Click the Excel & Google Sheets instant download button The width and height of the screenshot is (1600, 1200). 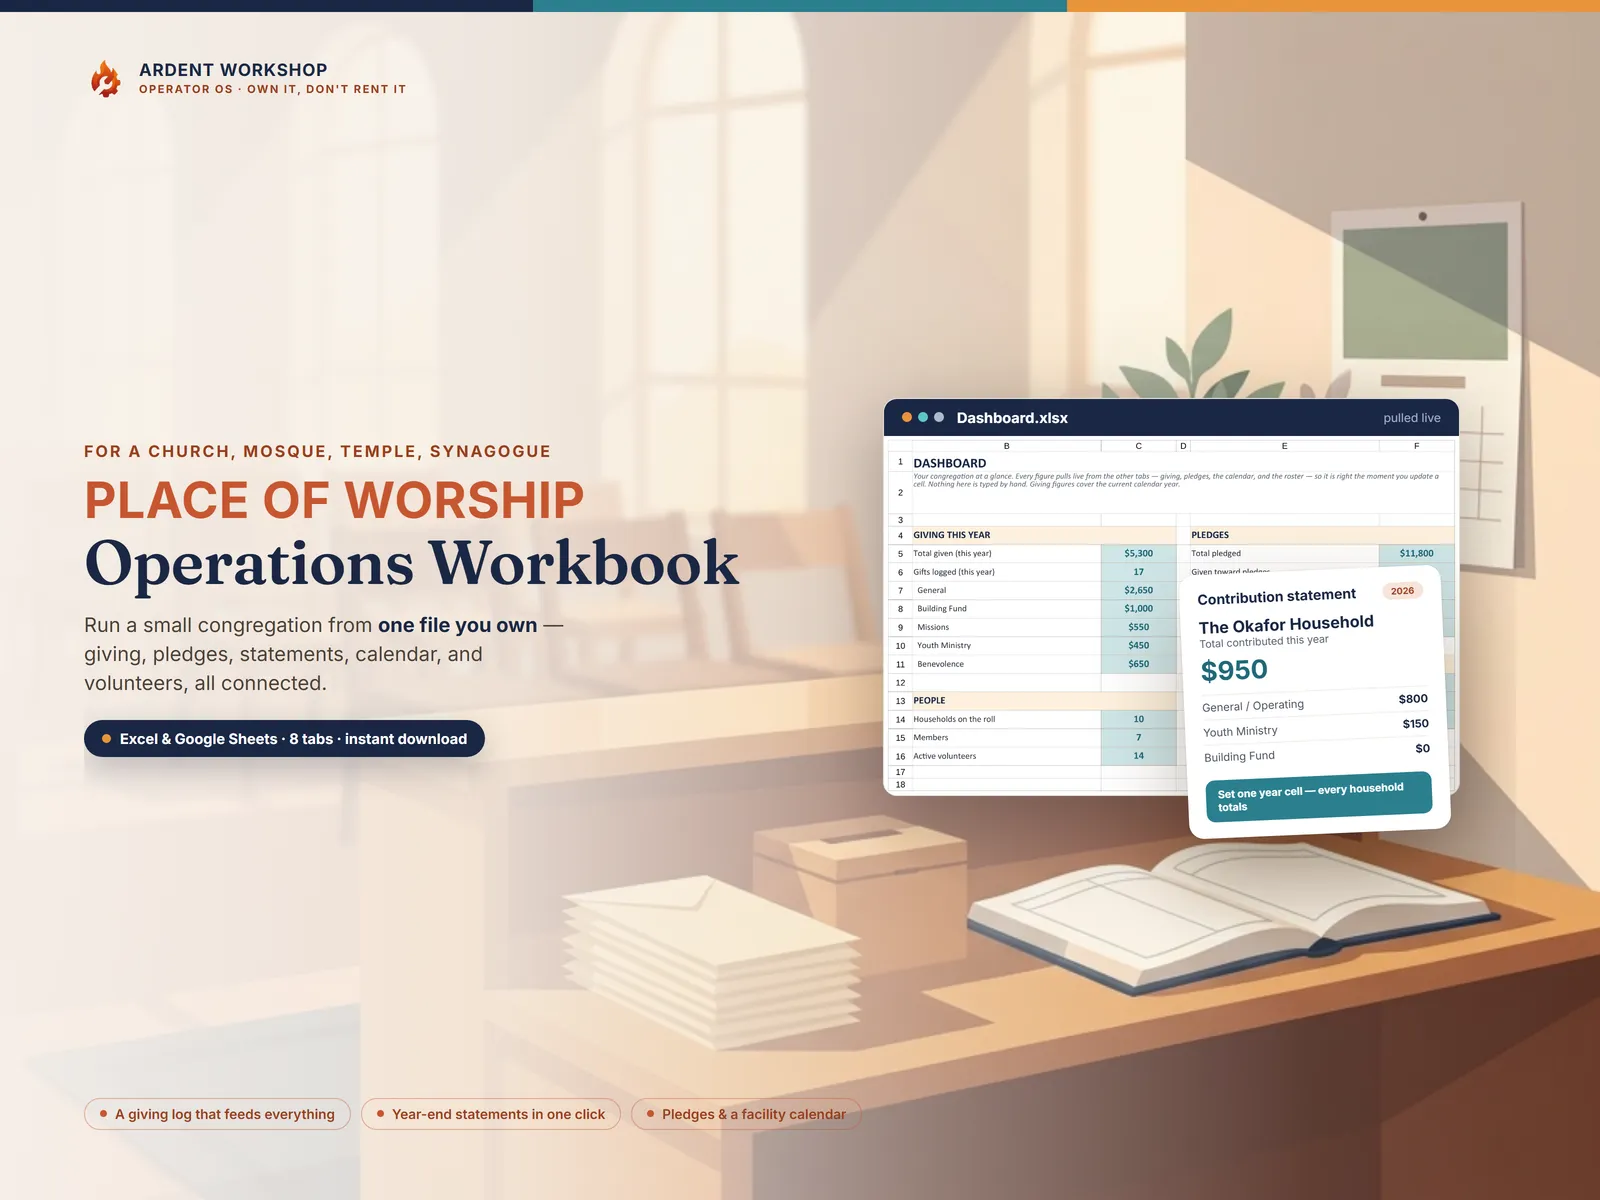coord(284,739)
